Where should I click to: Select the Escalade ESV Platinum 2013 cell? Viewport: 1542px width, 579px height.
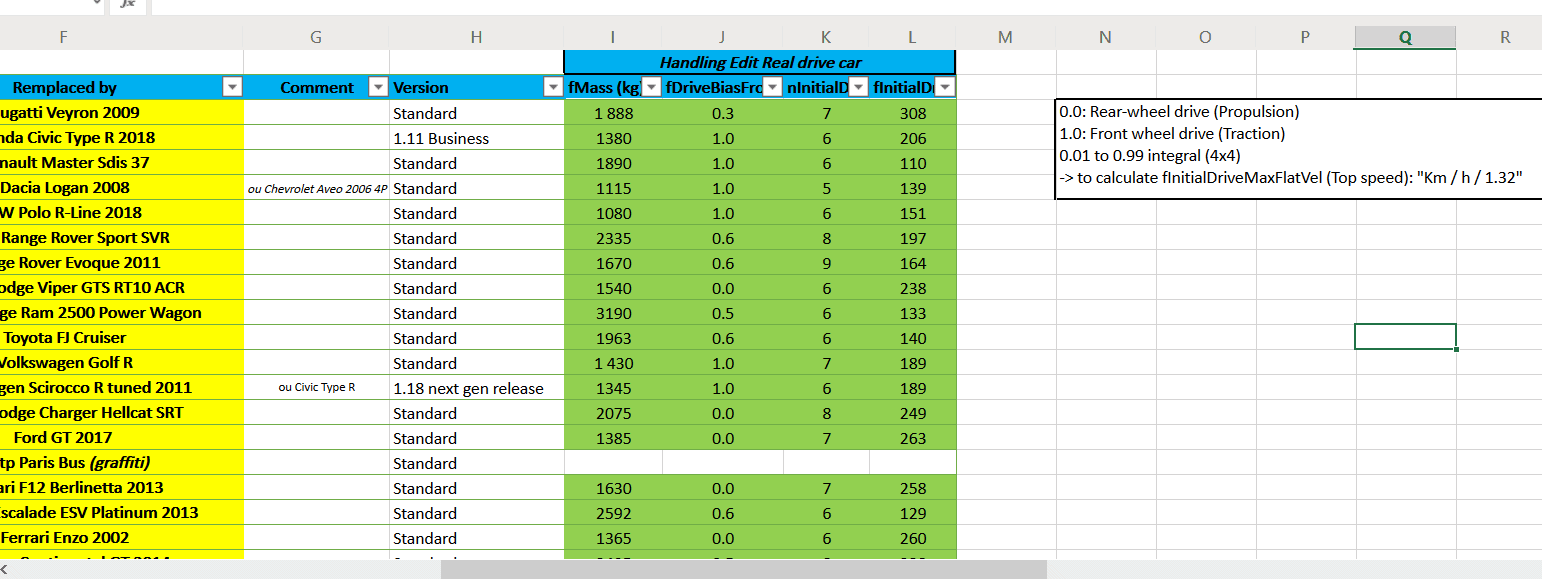[121, 513]
